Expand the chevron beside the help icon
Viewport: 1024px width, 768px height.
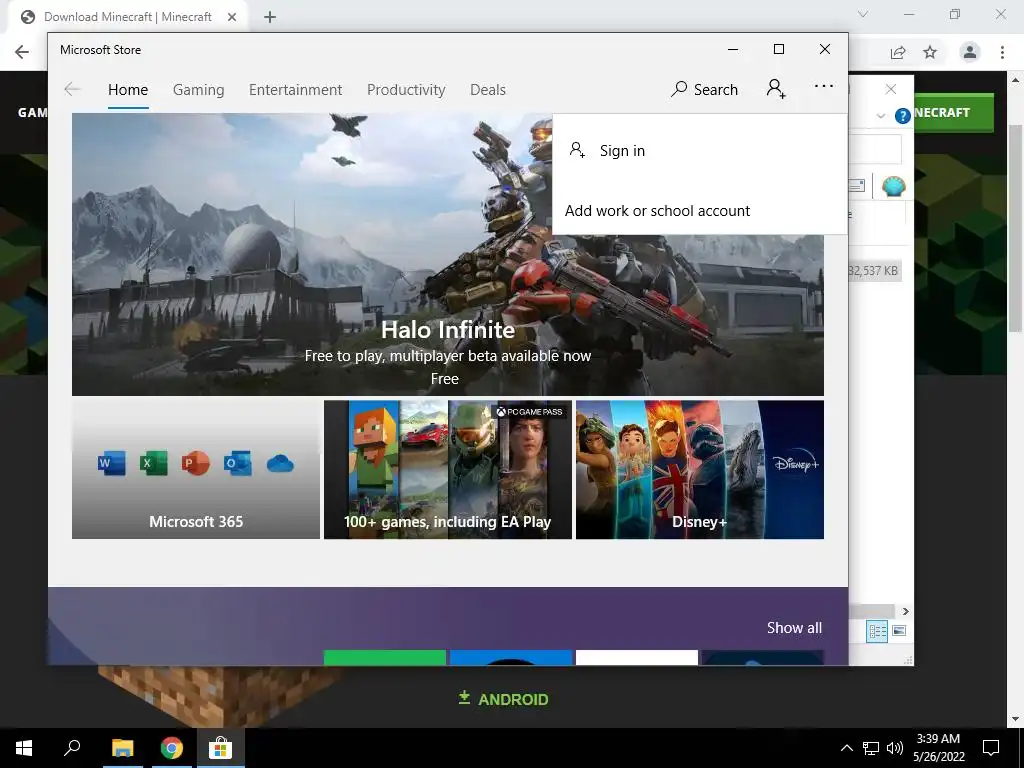(880, 116)
